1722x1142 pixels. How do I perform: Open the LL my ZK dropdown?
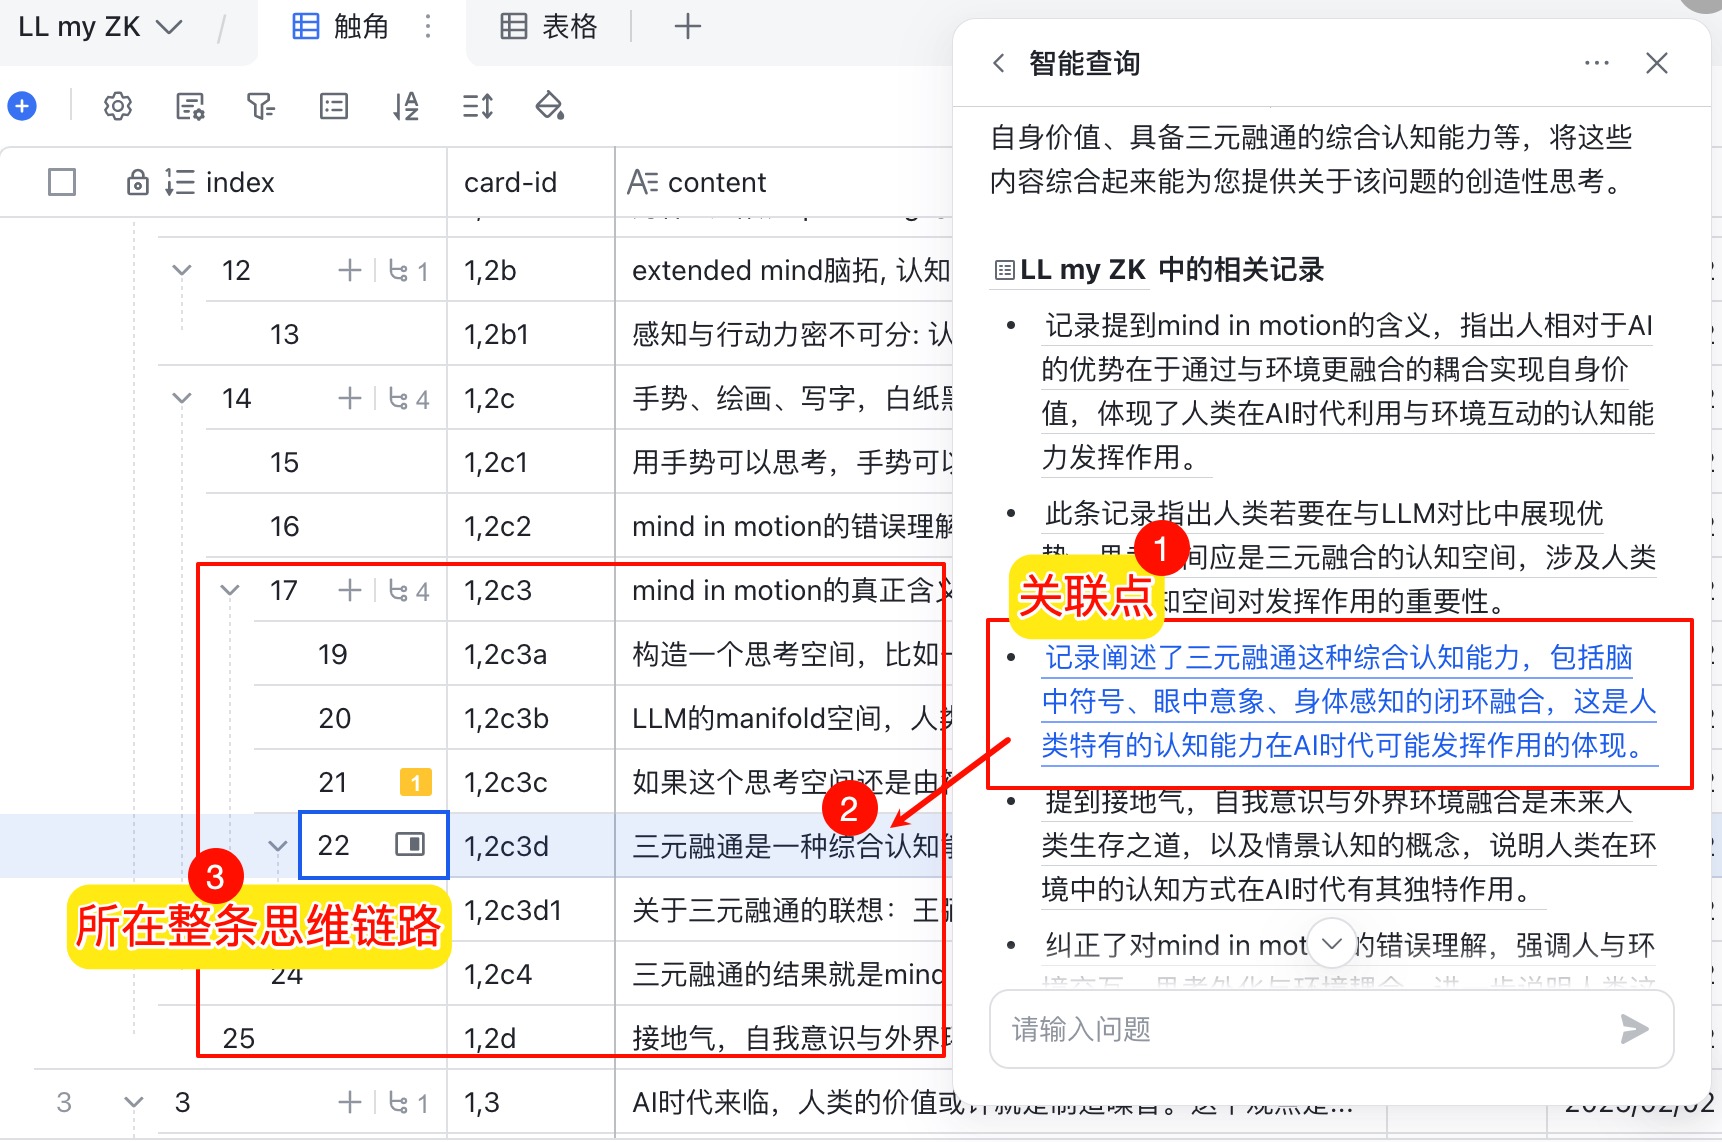coord(100,26)
